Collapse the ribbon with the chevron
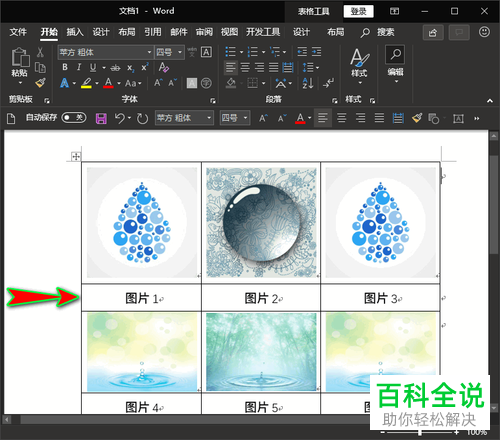This screenshot has height=440, width=500. [x=490, y=101]
